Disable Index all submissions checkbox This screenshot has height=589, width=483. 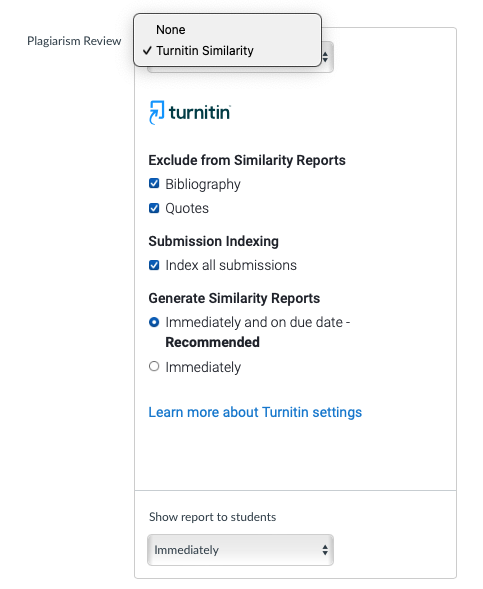[x=154, y=265]
